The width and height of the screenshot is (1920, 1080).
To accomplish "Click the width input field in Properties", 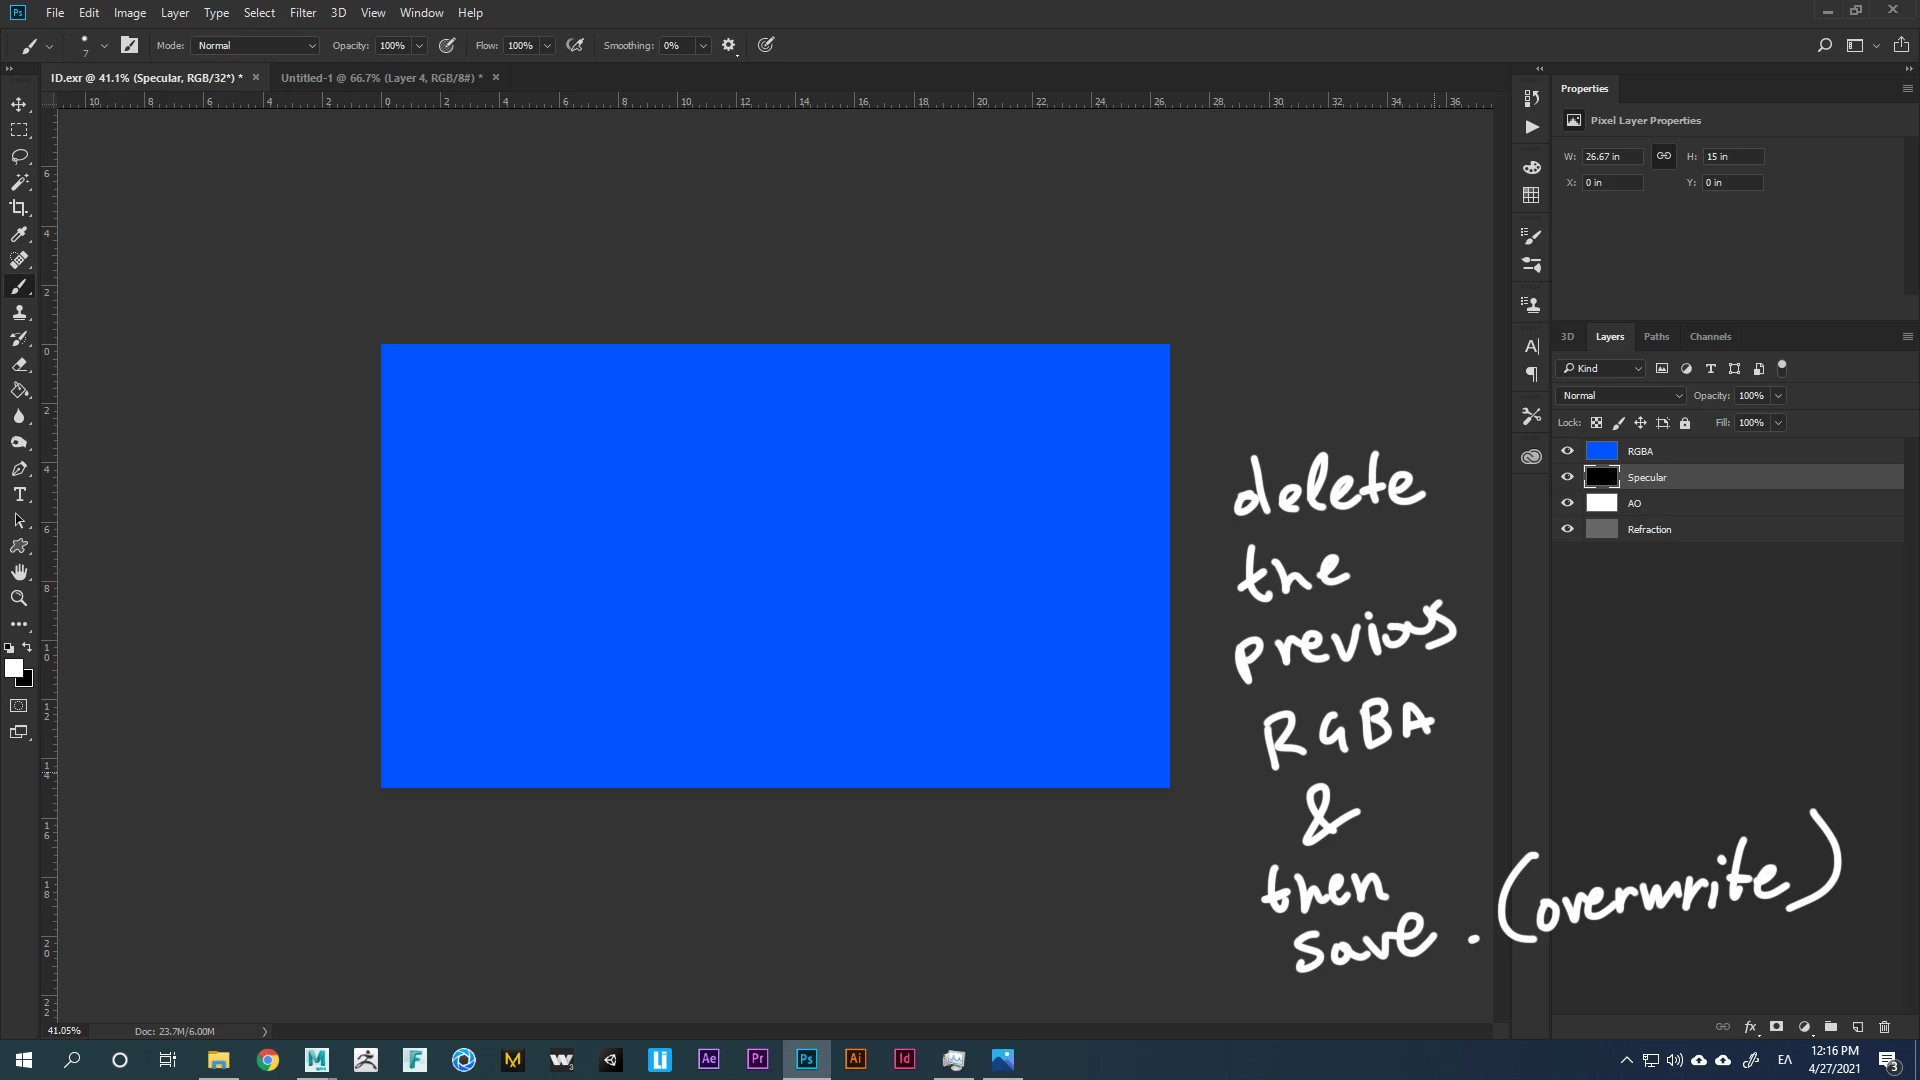I will click(1611, 157).
